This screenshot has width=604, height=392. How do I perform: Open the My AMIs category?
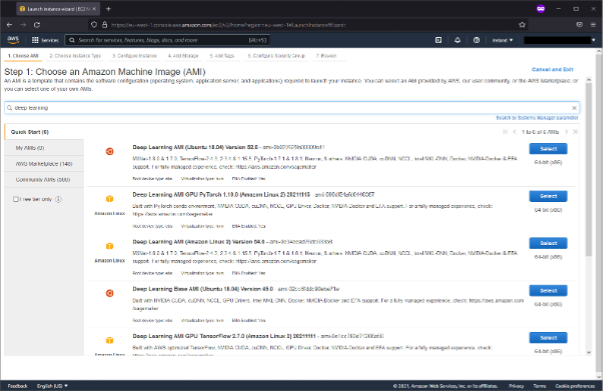(44, 148)
